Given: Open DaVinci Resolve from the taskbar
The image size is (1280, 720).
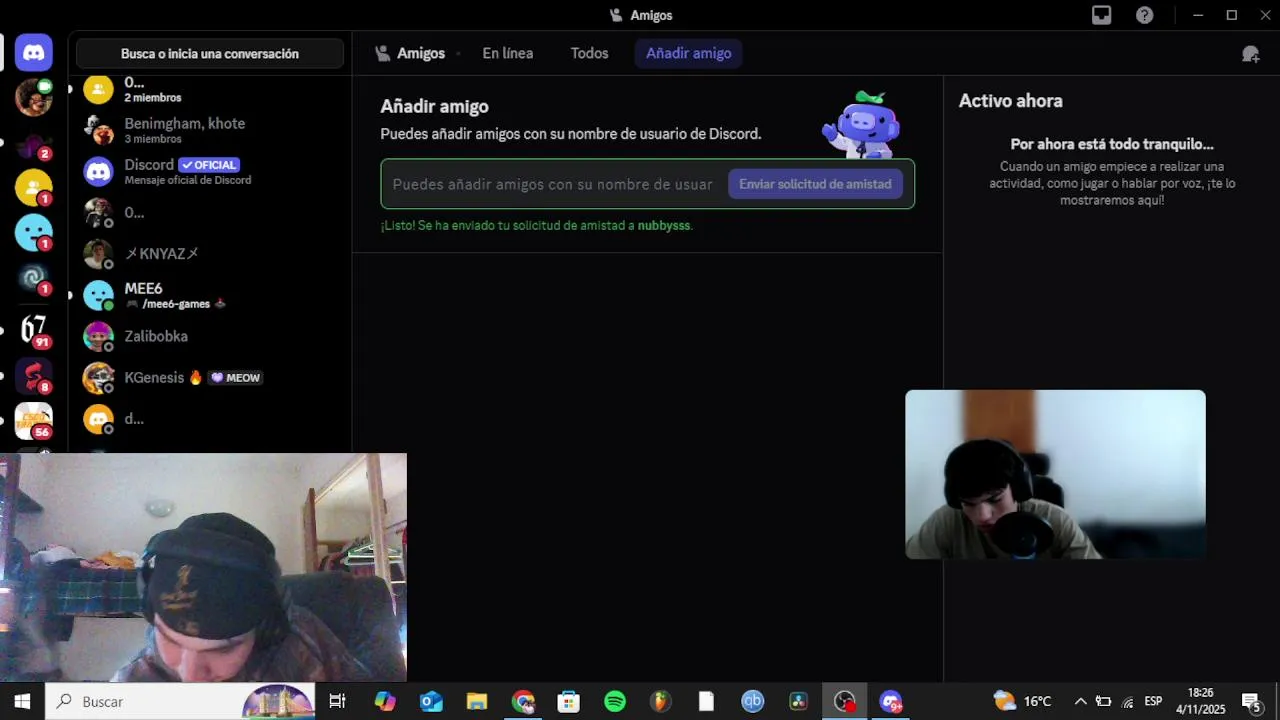Looking at the screenshot, I should click(798, 701).
